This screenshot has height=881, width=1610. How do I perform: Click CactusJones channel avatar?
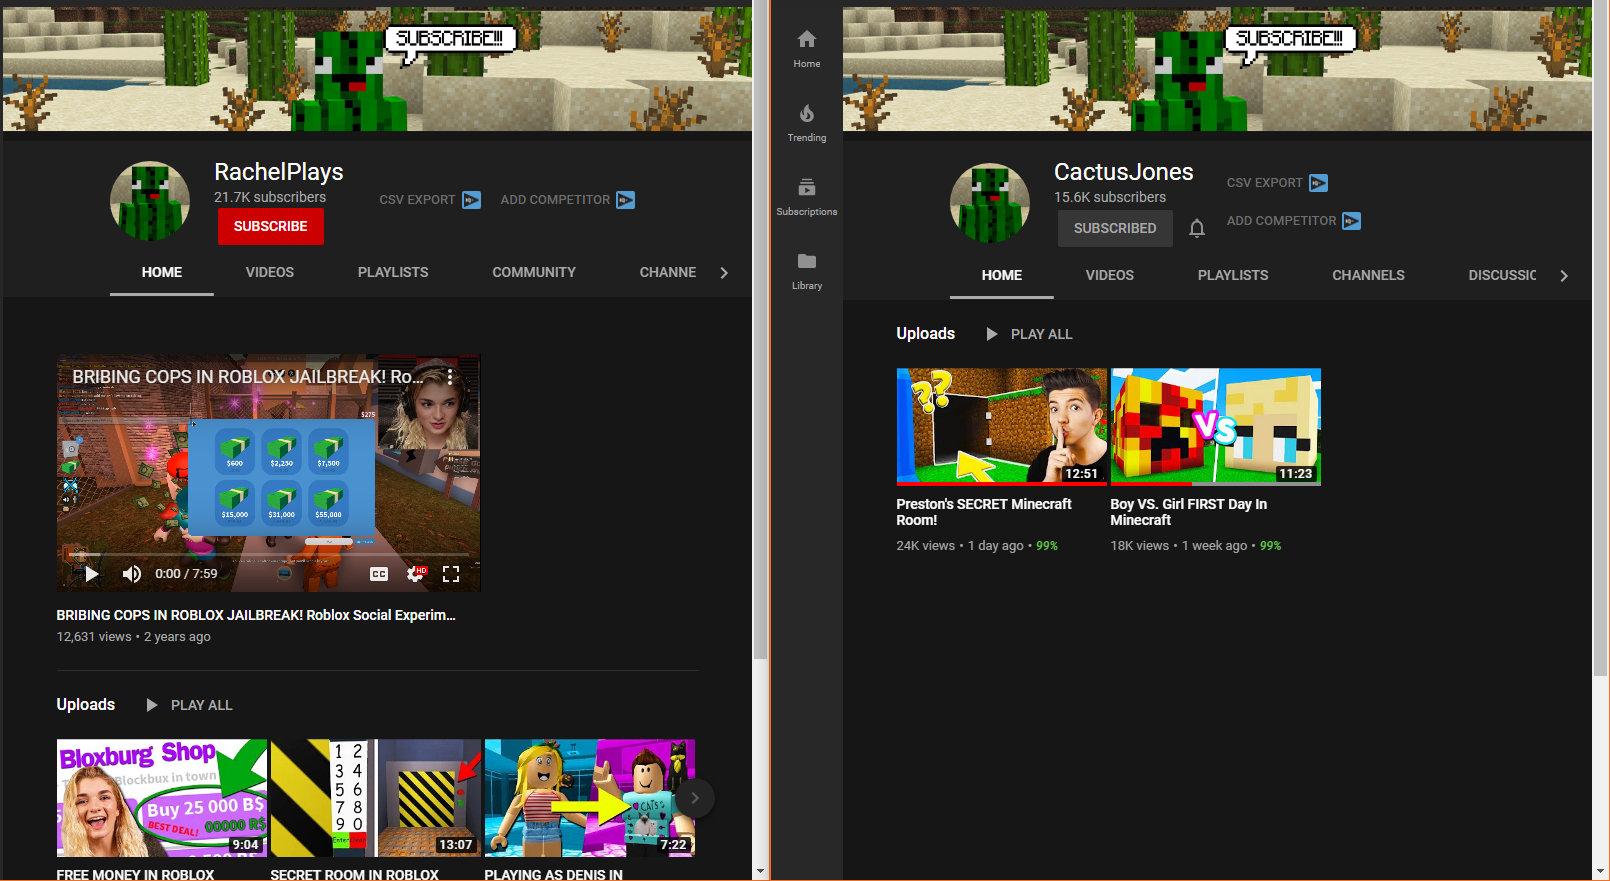point(990,203)
